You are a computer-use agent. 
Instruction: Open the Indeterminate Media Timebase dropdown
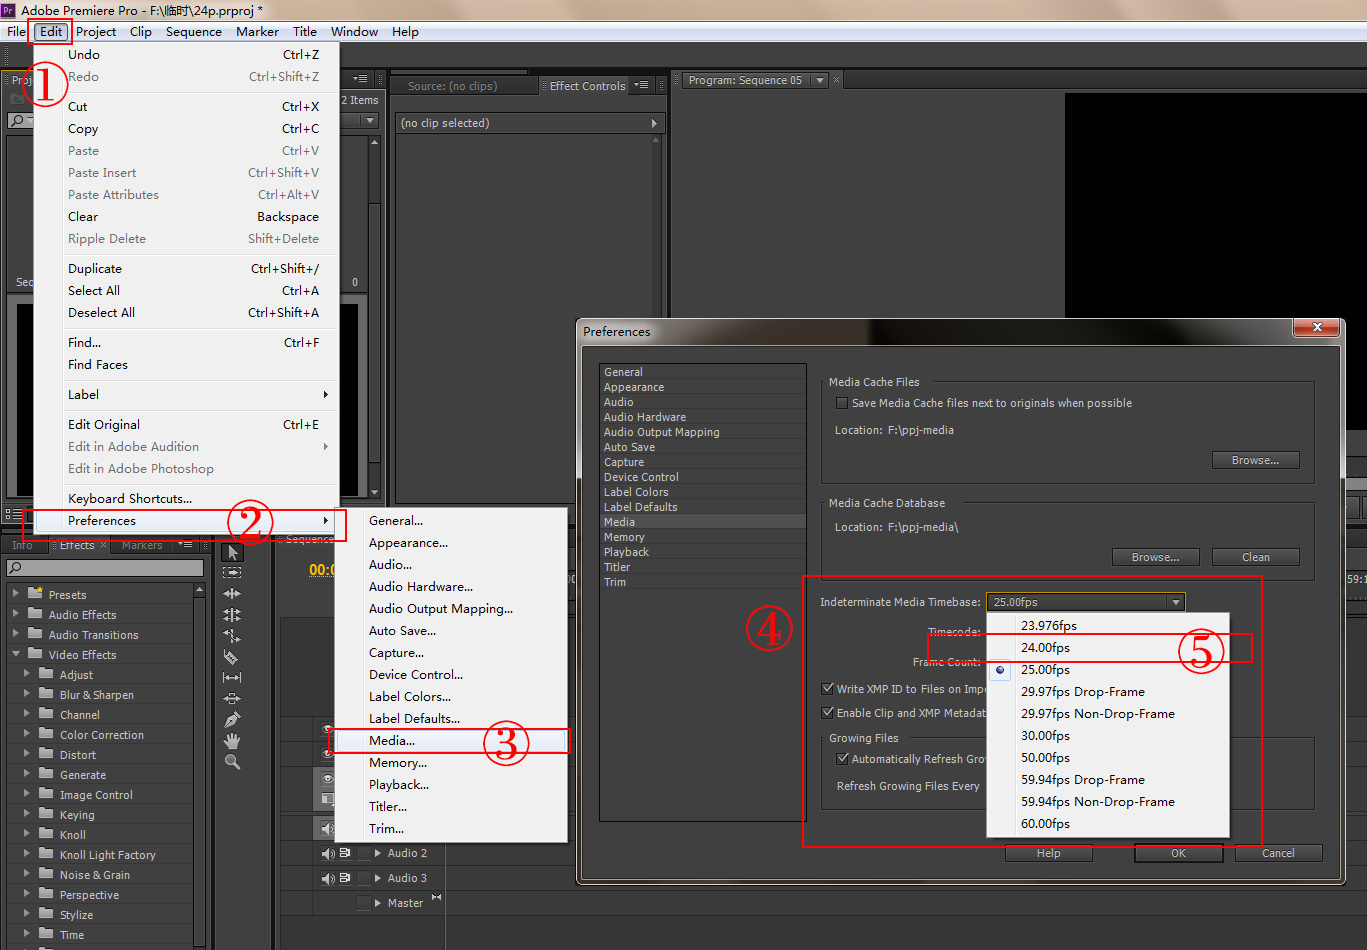tap(1085, 602)
